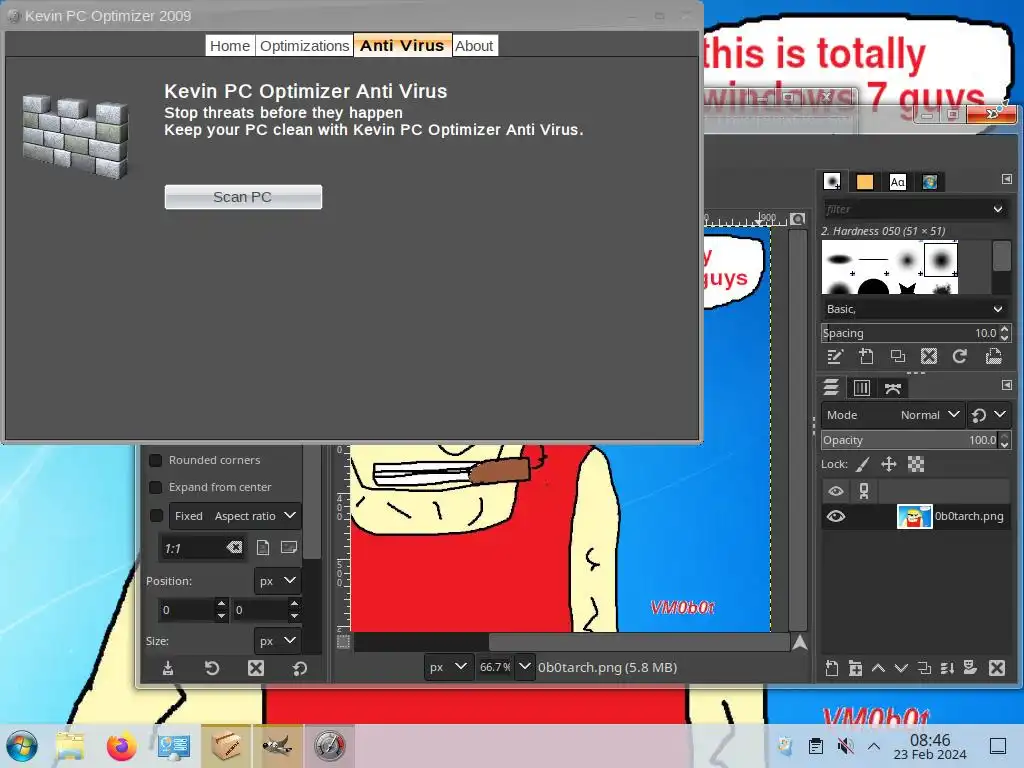1024x768 pixels.
Task: Refresh the brushes list
Action: [959, 357]
